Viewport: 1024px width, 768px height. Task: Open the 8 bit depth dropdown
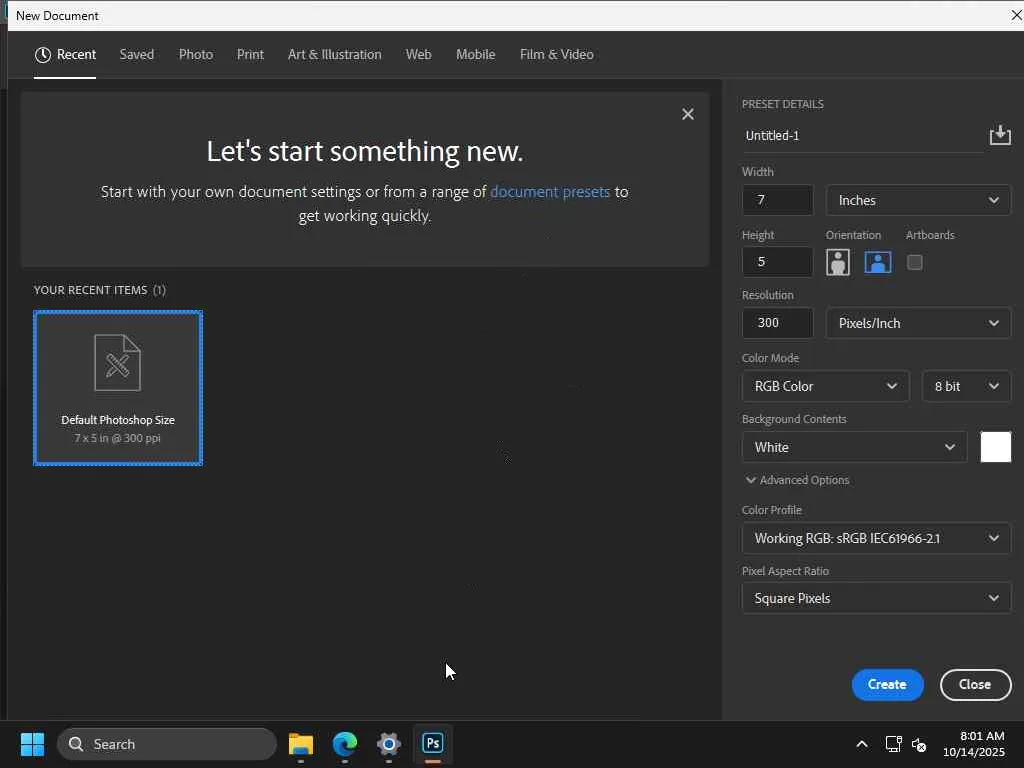[967, 386]
